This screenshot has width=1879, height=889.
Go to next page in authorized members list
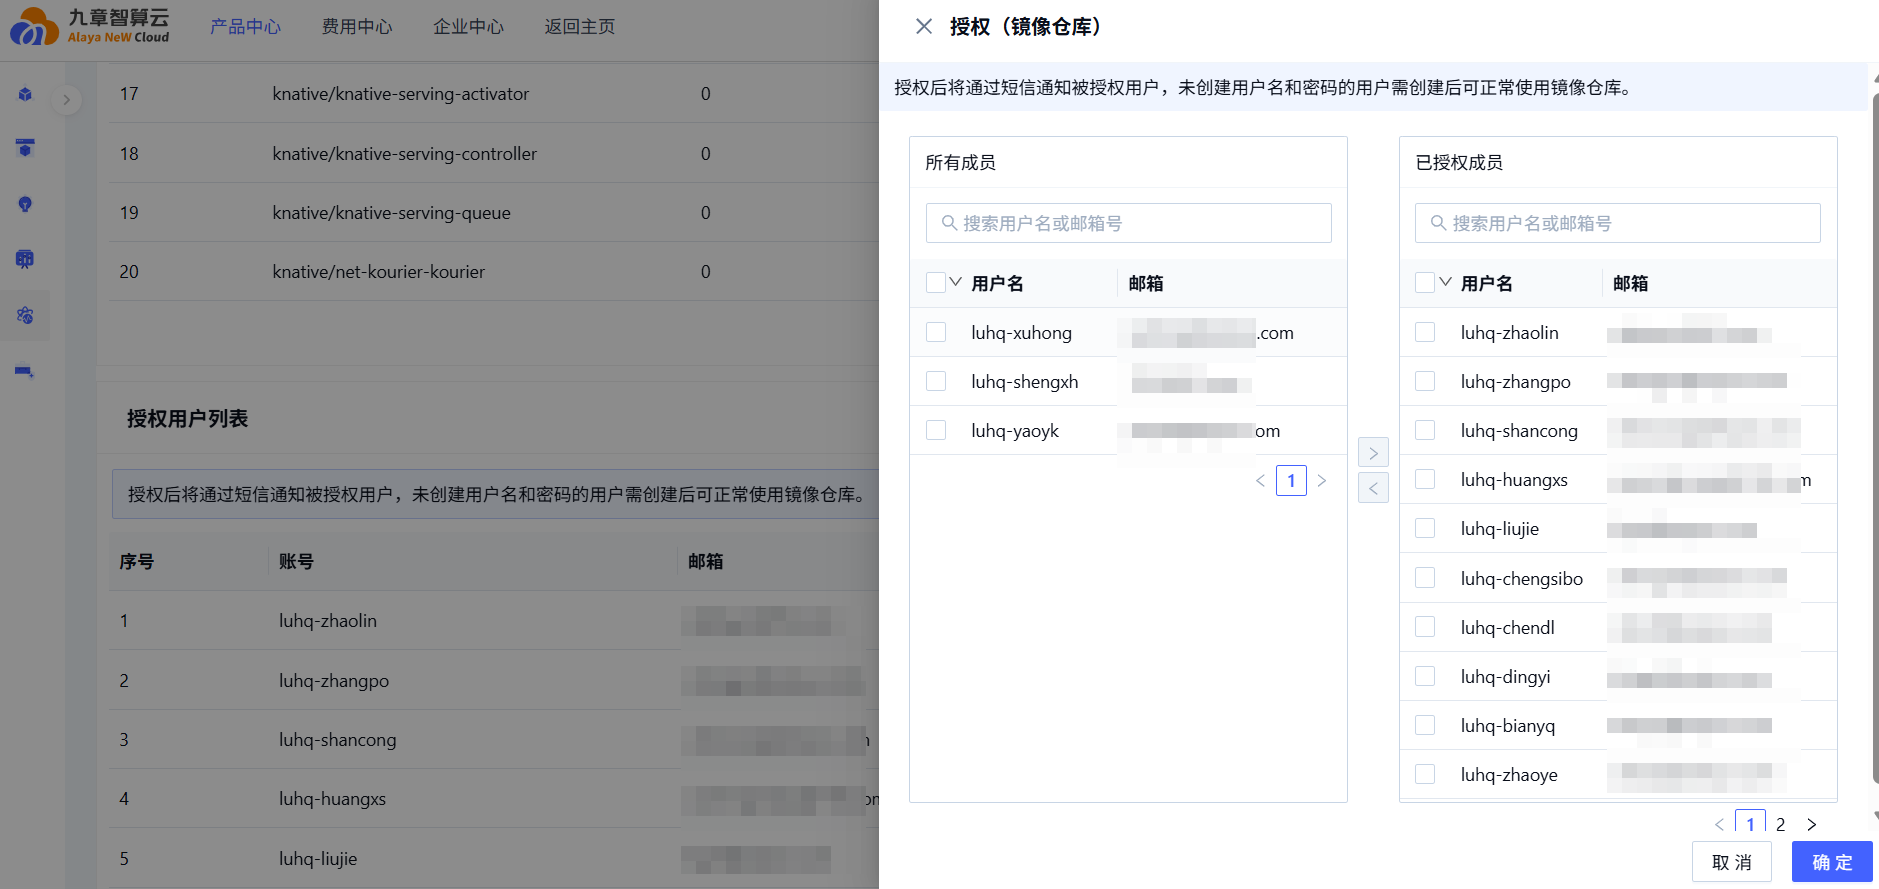(1811, 824)
